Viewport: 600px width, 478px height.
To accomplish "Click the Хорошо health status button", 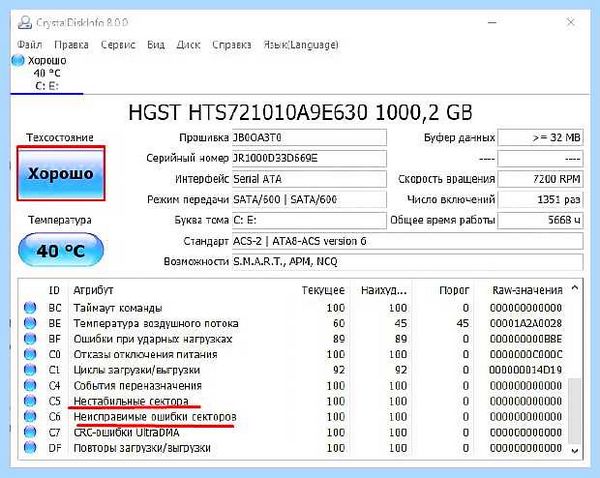I will tap(61, 173).
